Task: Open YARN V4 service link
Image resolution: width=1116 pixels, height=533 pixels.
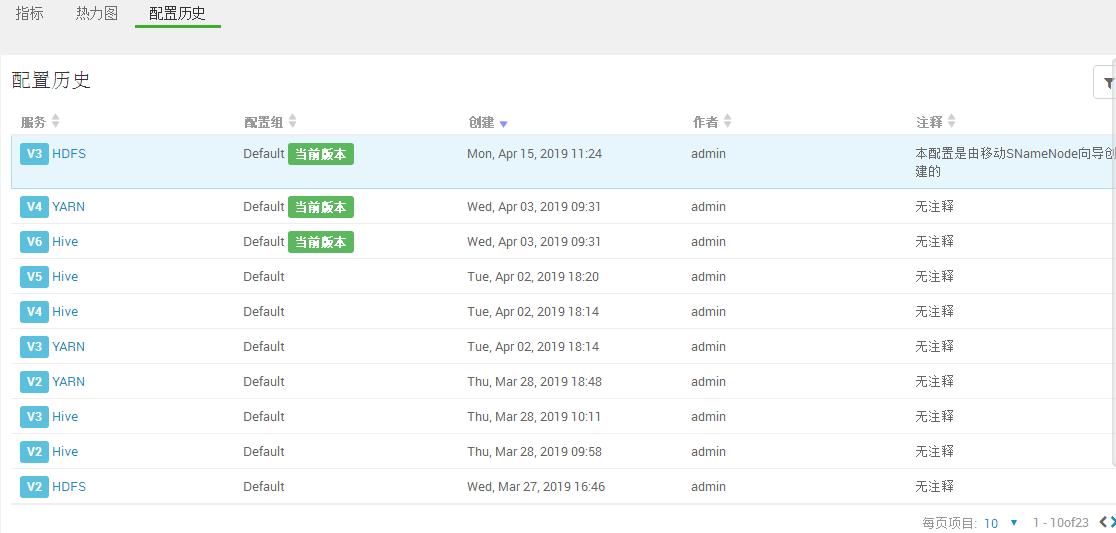Action: point(68,207)
